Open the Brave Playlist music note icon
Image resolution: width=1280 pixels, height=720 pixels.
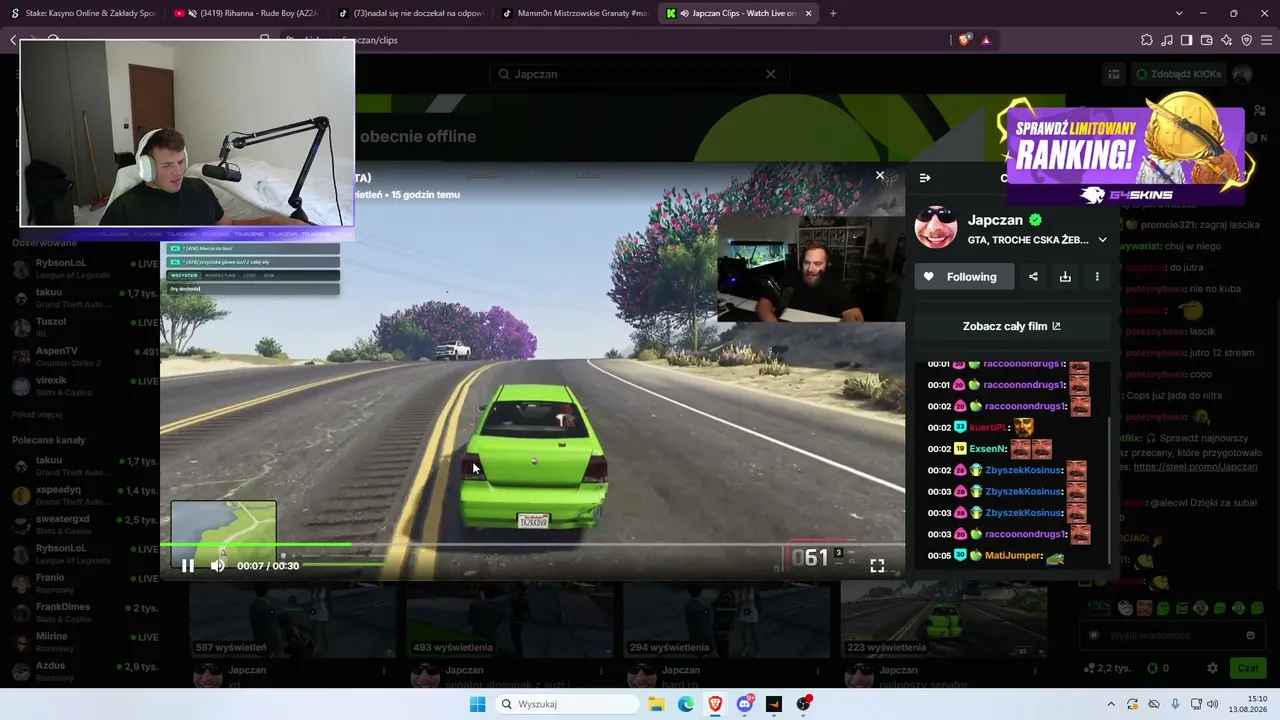tap(1167, 40)
